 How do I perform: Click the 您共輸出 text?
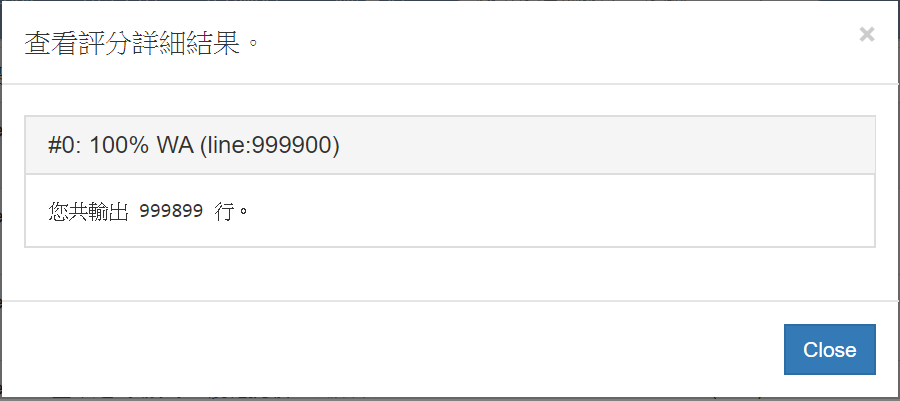(88, 212)
